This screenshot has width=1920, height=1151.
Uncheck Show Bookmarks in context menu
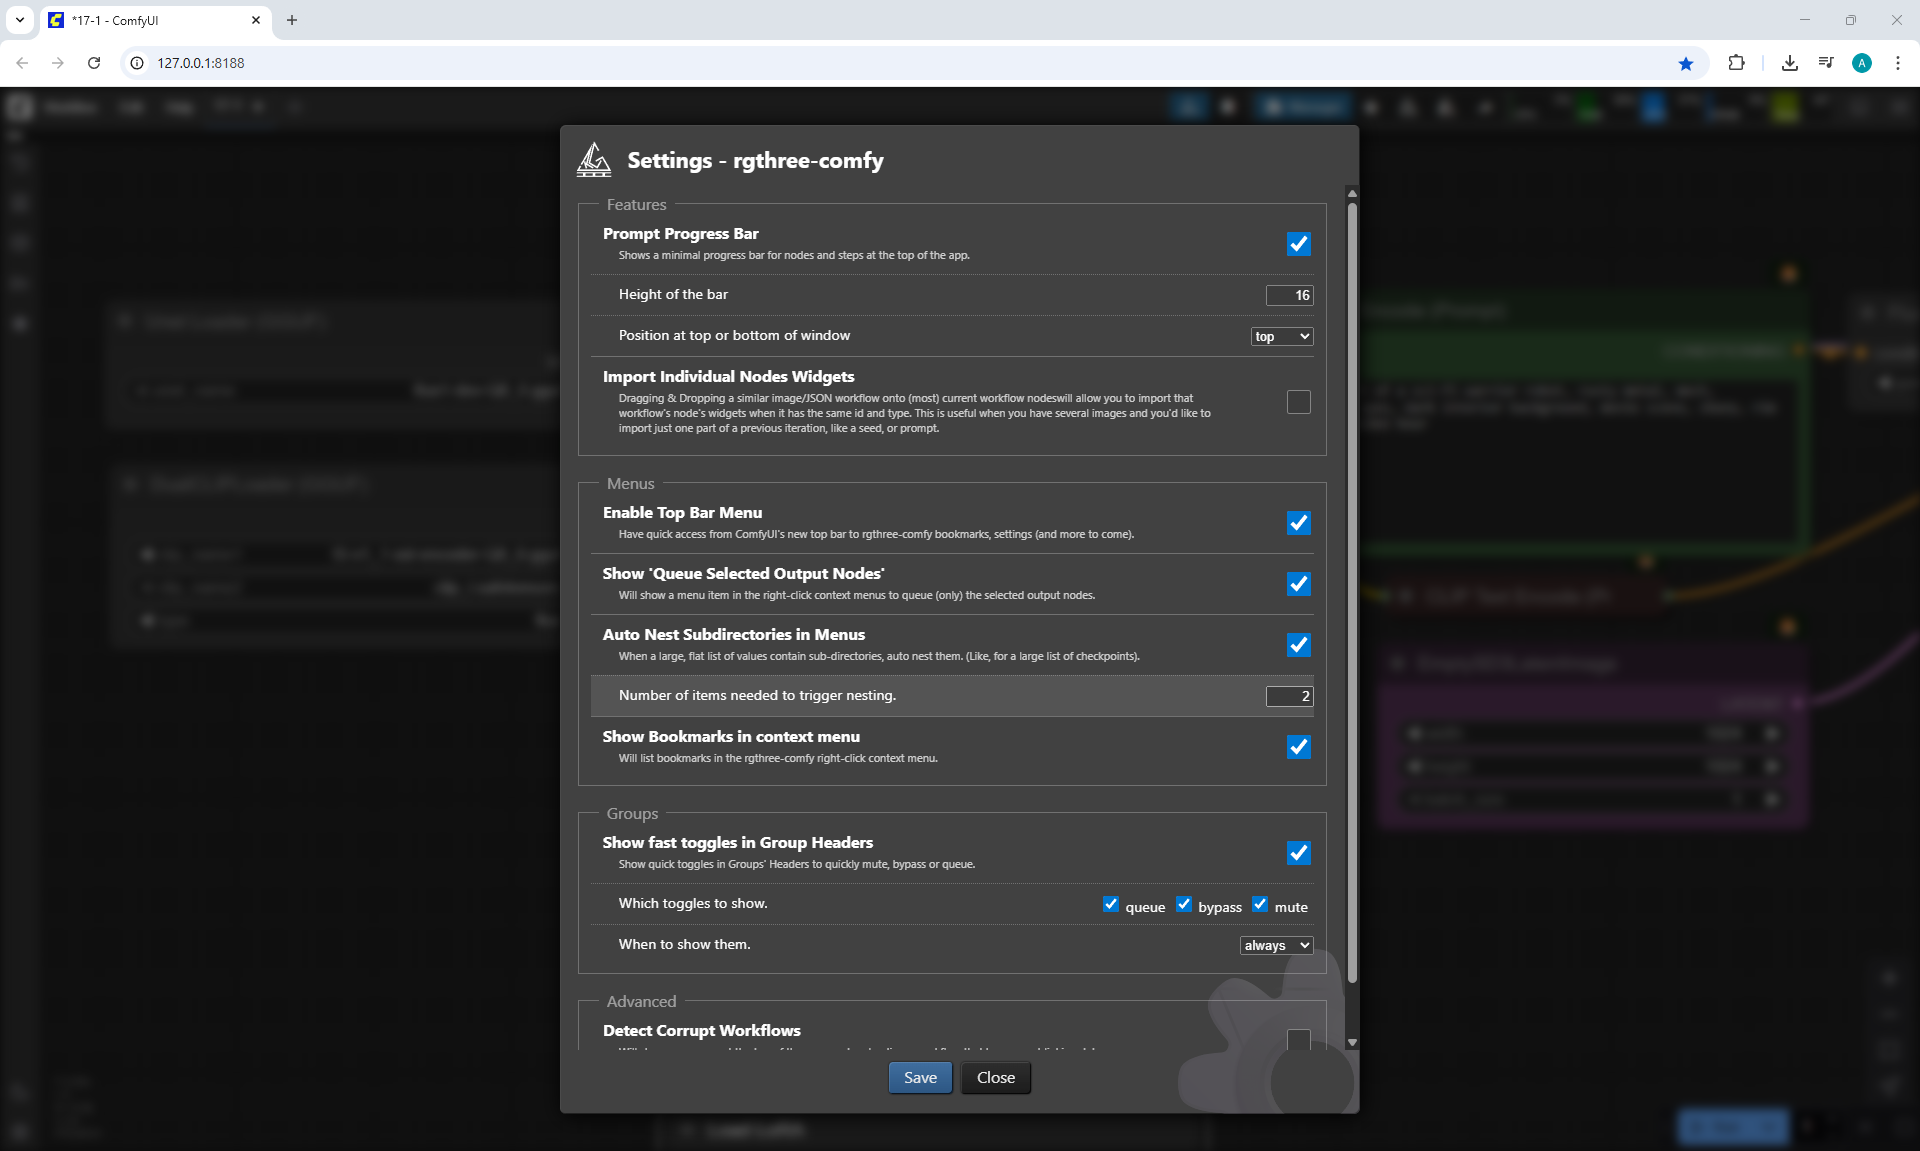[x=1298, y=747]
